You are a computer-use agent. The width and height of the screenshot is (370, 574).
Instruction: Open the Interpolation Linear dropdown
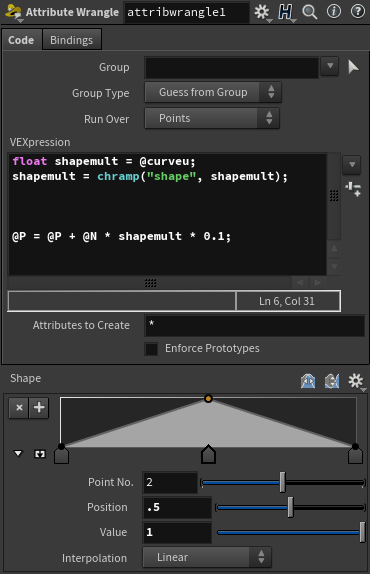[207, 558]
